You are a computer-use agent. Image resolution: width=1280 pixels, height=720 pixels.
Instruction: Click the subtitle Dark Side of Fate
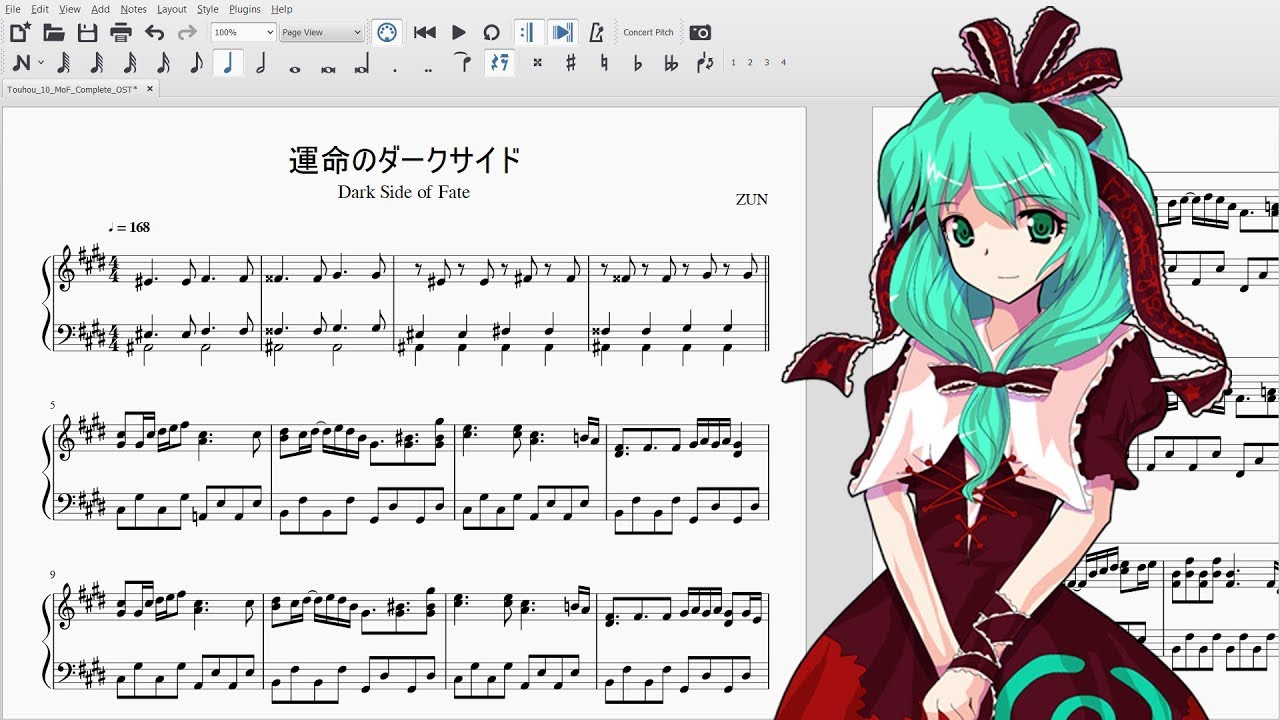point(404,192)
